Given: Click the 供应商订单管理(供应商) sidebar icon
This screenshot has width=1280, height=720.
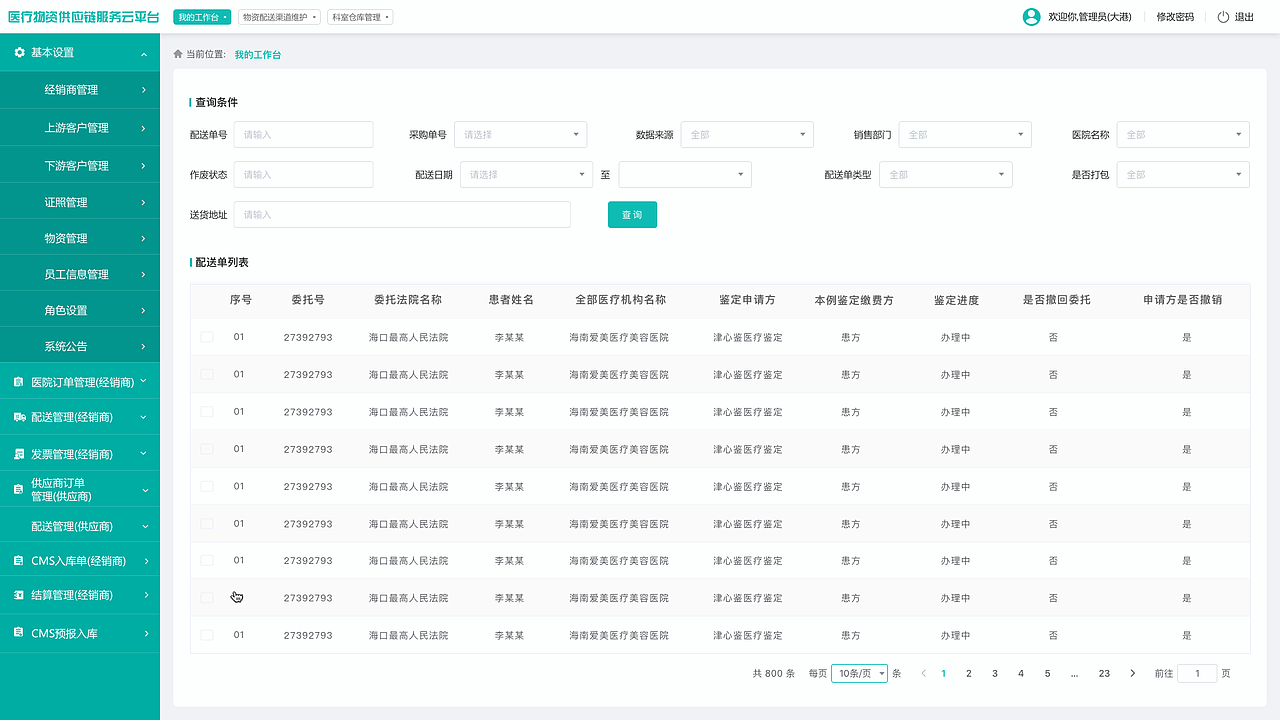Looking at the screenshot, I should (19, 490).
